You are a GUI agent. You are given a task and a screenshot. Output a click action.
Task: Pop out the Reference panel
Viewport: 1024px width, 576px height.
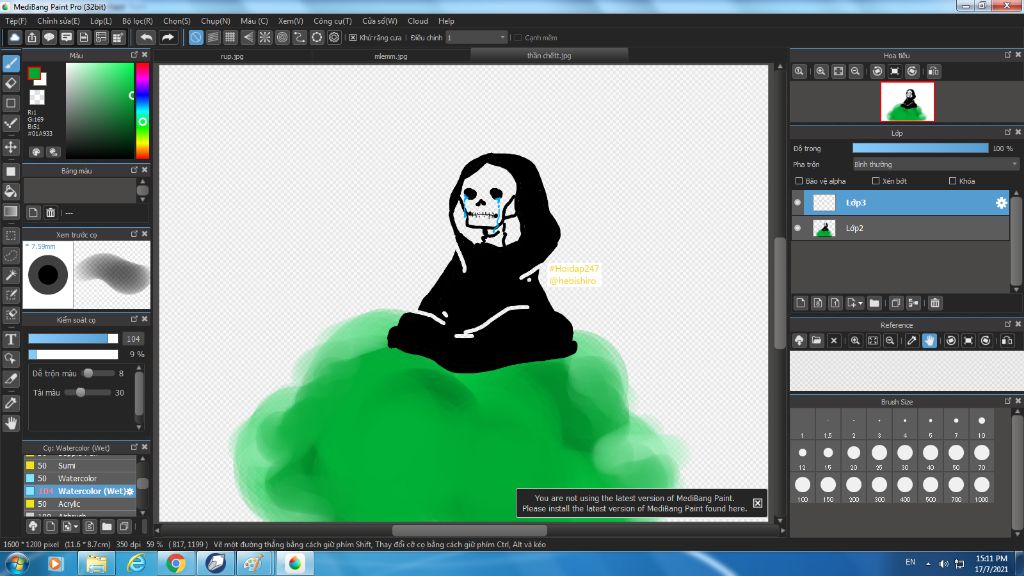coord(1008,325)
